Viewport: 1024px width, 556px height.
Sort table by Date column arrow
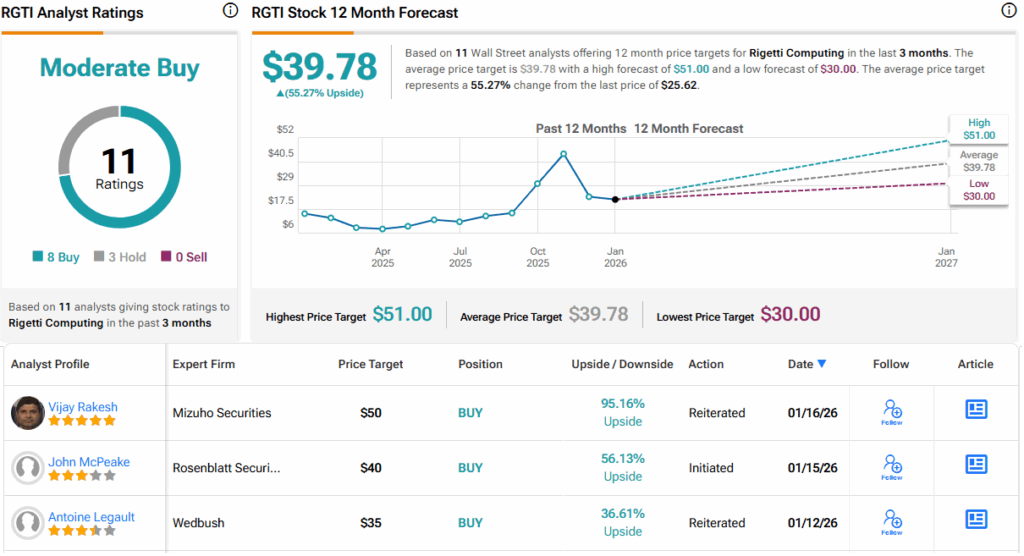(822, 364)
